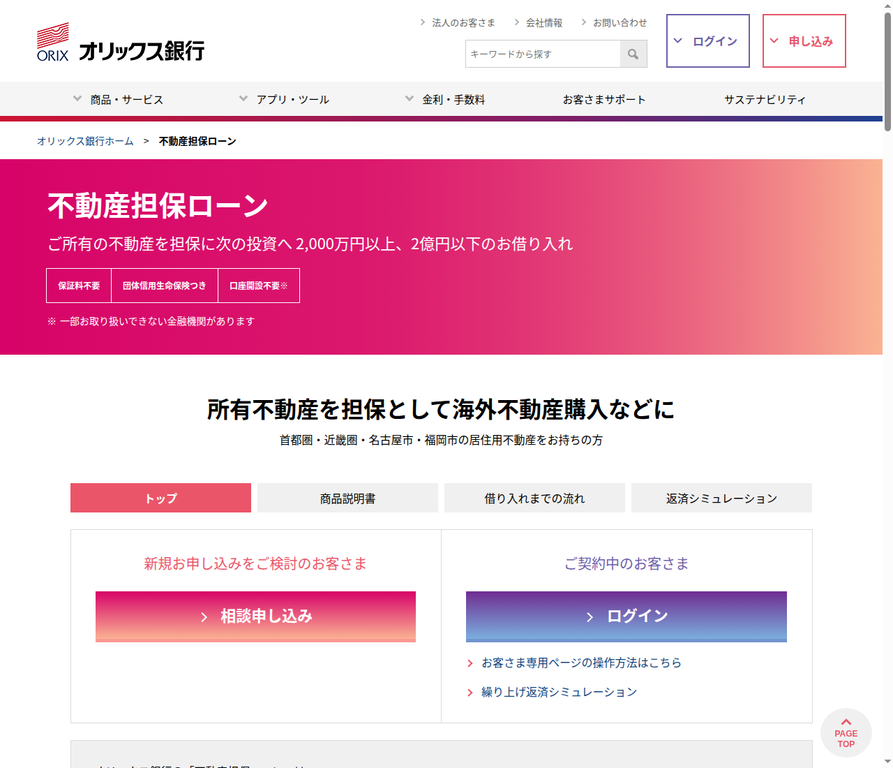Viewport: 893px width, 768px height.
Task: Click the large purple ログイン button
Action: click(x=626, y=617)
